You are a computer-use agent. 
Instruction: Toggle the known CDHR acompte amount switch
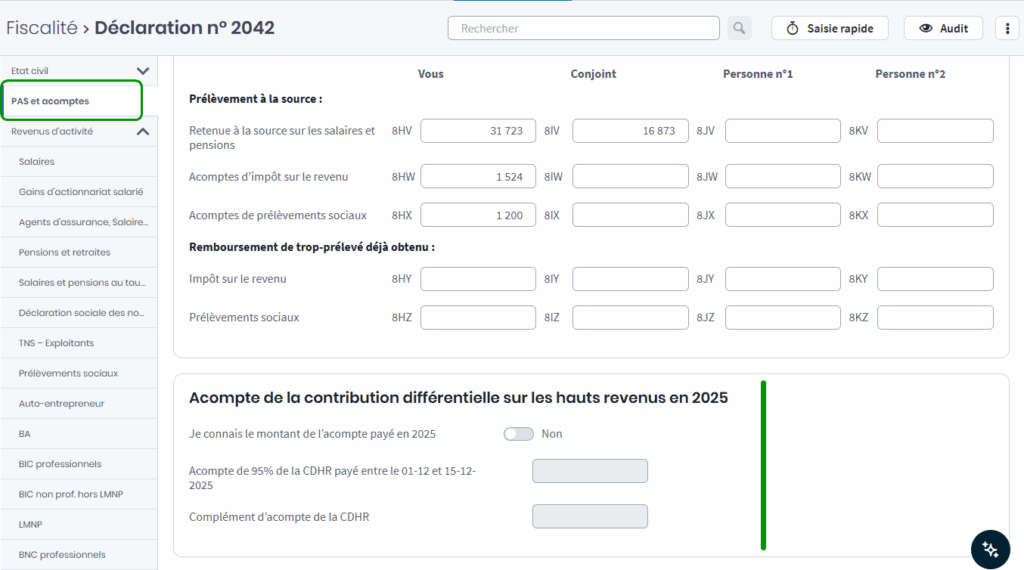pyautogui.click(x=518, y=434)
